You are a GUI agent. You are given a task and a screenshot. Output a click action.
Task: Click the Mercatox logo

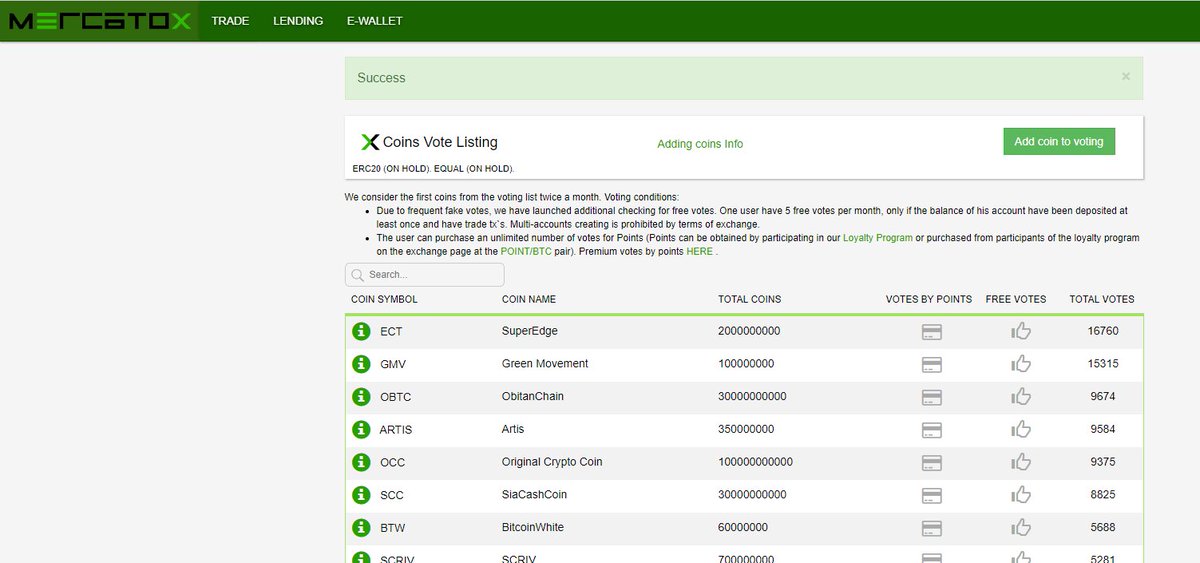(x=99, y=20)
